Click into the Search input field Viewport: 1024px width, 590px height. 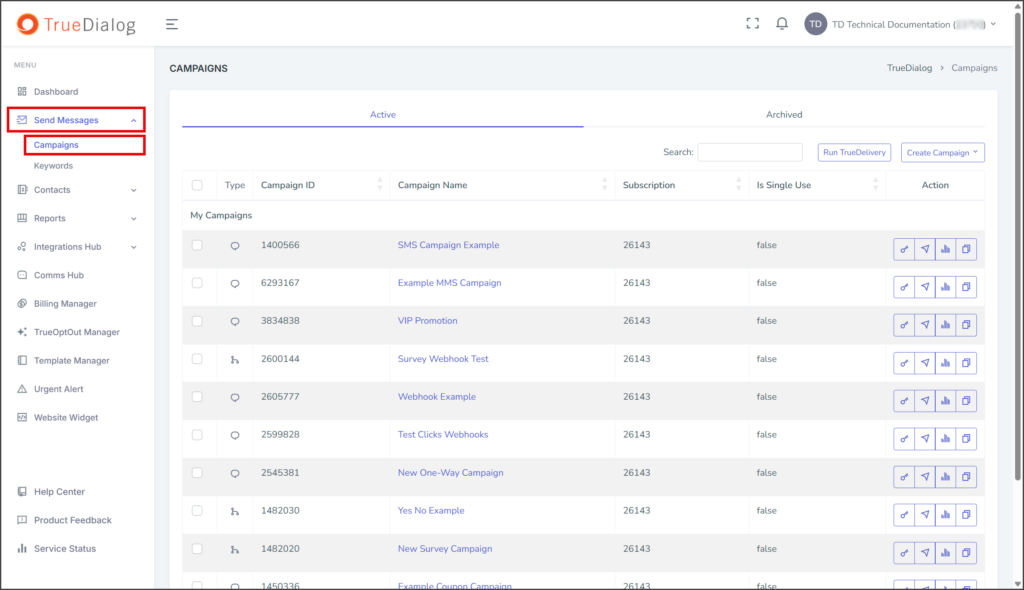pyautogui.click(x=750, y=152)
